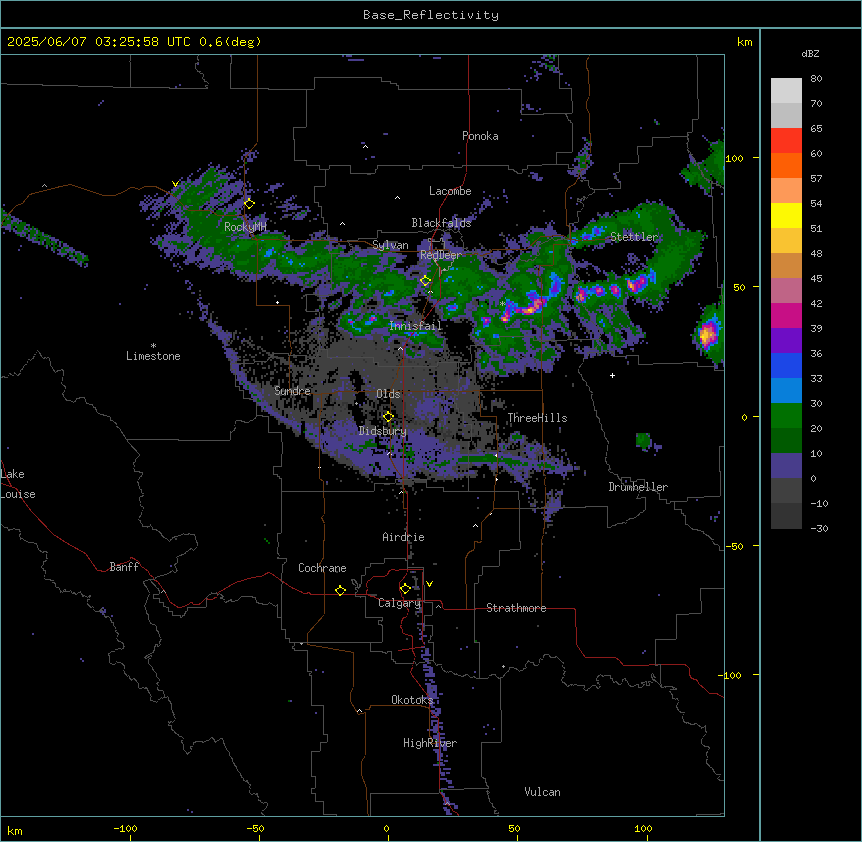Click the Ponoka town label
862x842 pixels.
point(480,136)
